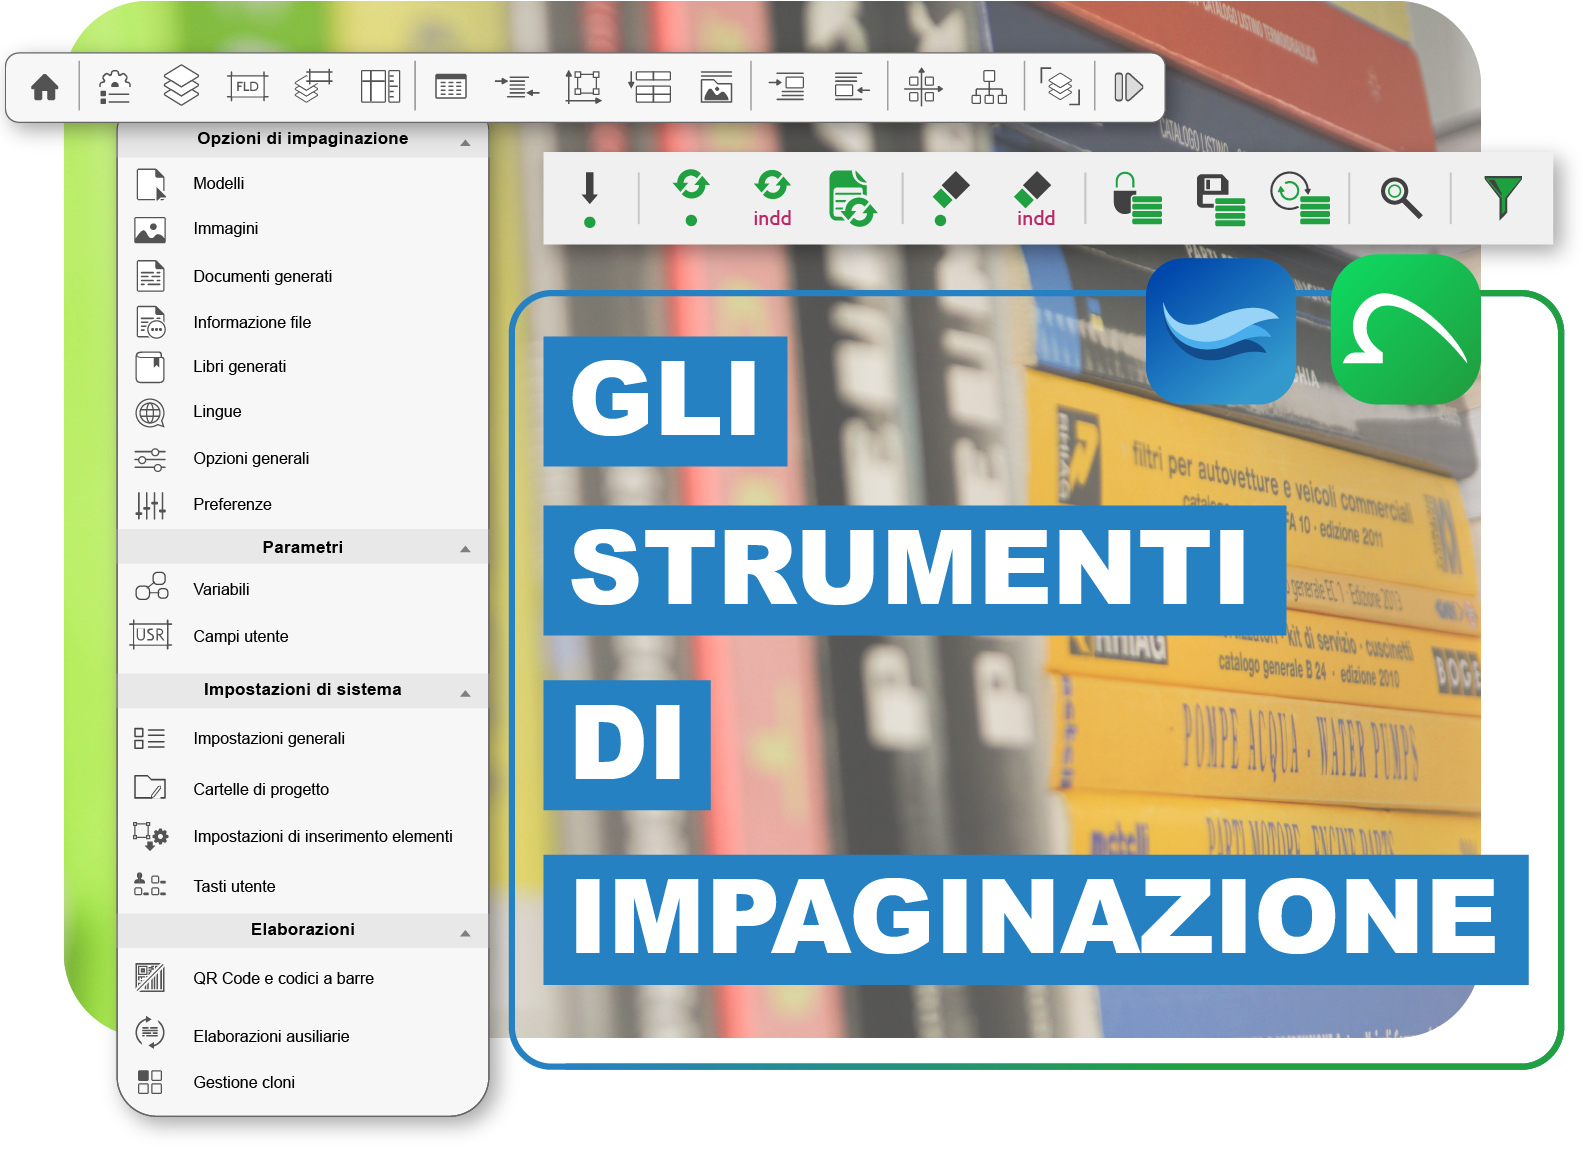Click the magnifying glass search icon

(x=1401, y=198)
